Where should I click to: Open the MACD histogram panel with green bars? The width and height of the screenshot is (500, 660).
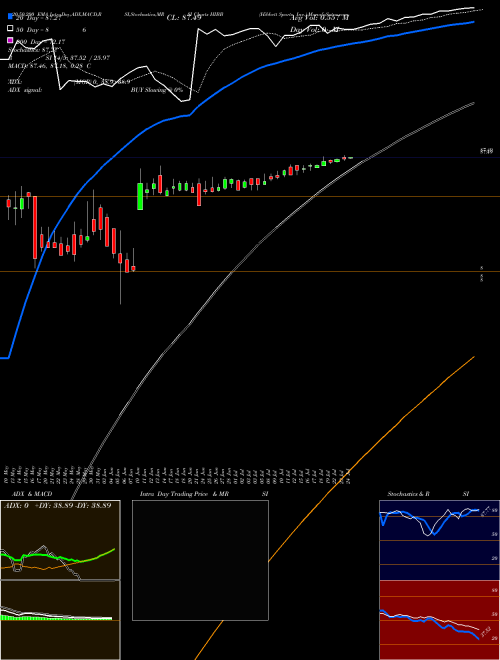click(60, 620)
